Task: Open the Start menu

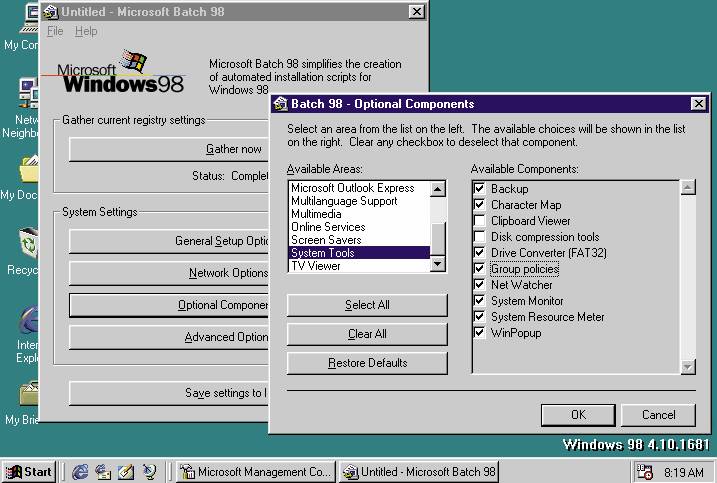Action: (x=28, y=472)
